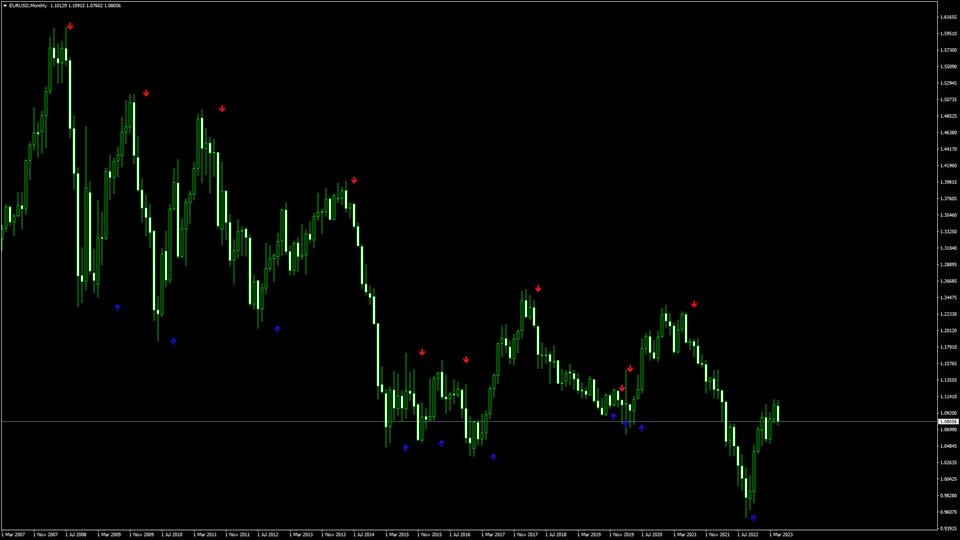The width and height of the screenshot is (960, 540).
Task: Select the red down arrow above the mid-2015 candles
Action: click(422, 352)
